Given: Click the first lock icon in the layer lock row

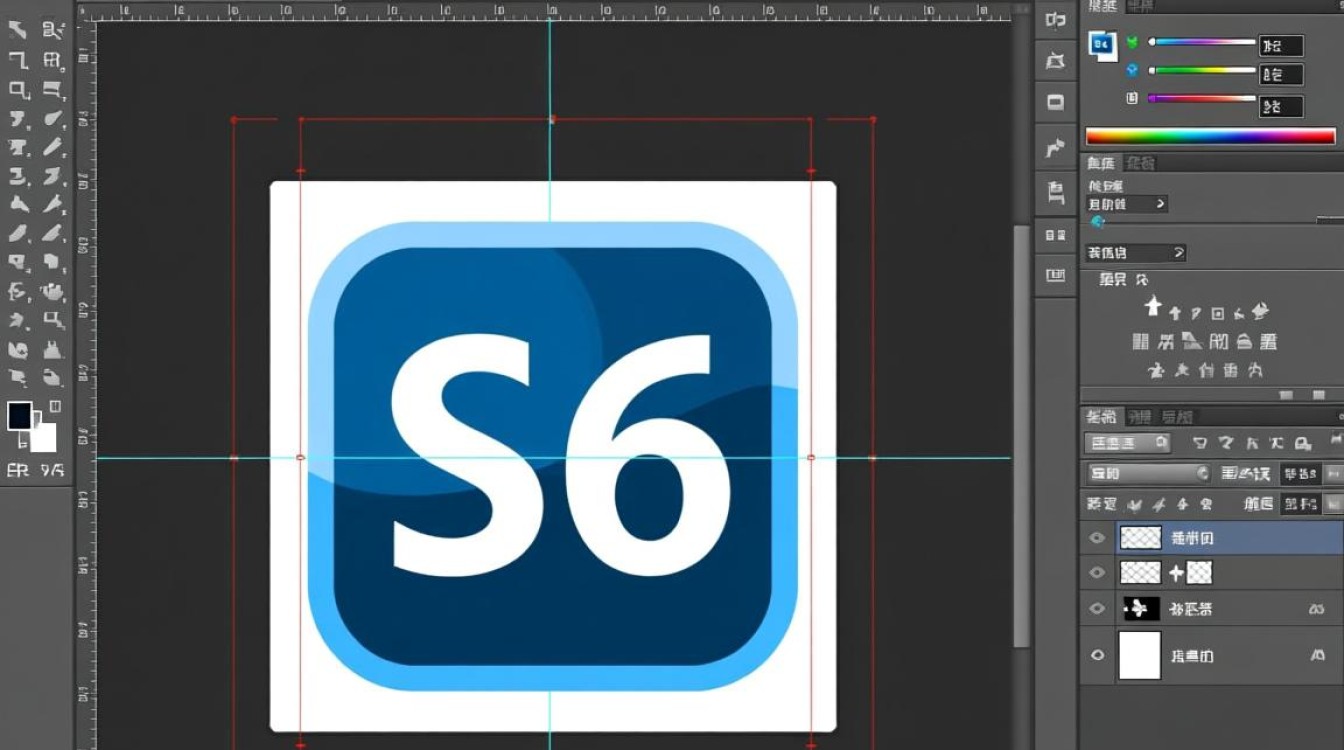Looking at the screenshot, I should pyautogui.click(x=1134, y=505).
